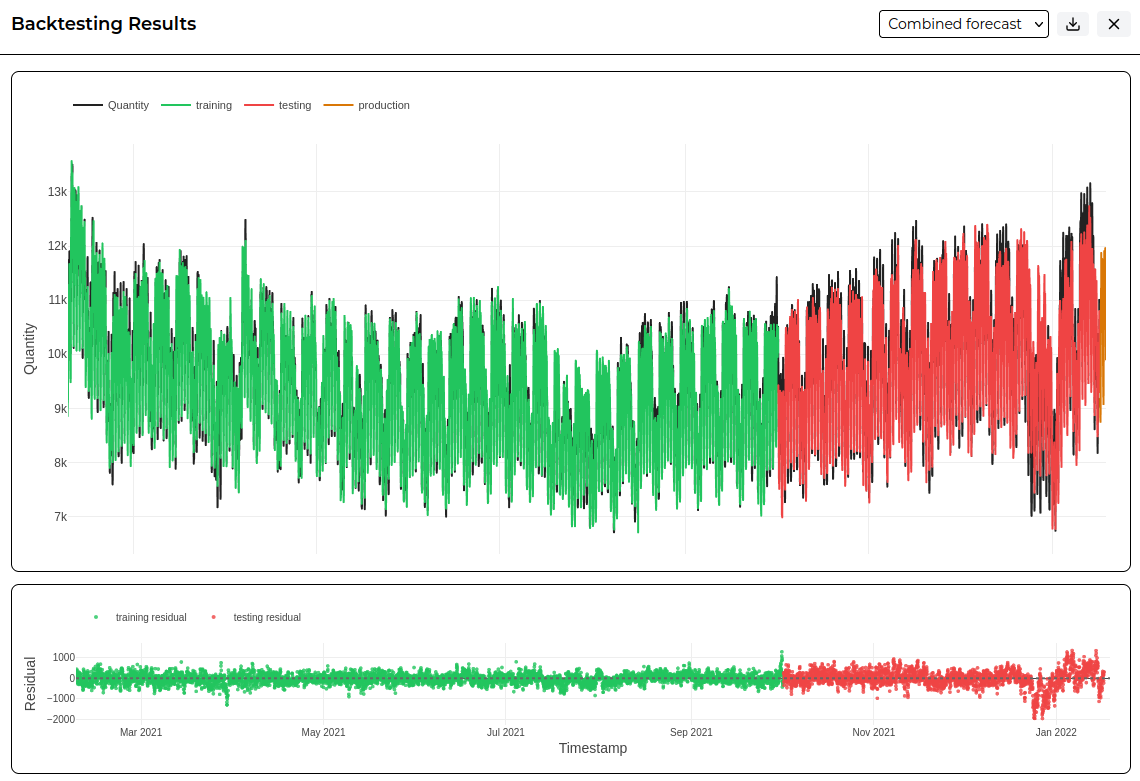Close the Backtesting Results panel

pos(1113,24)
